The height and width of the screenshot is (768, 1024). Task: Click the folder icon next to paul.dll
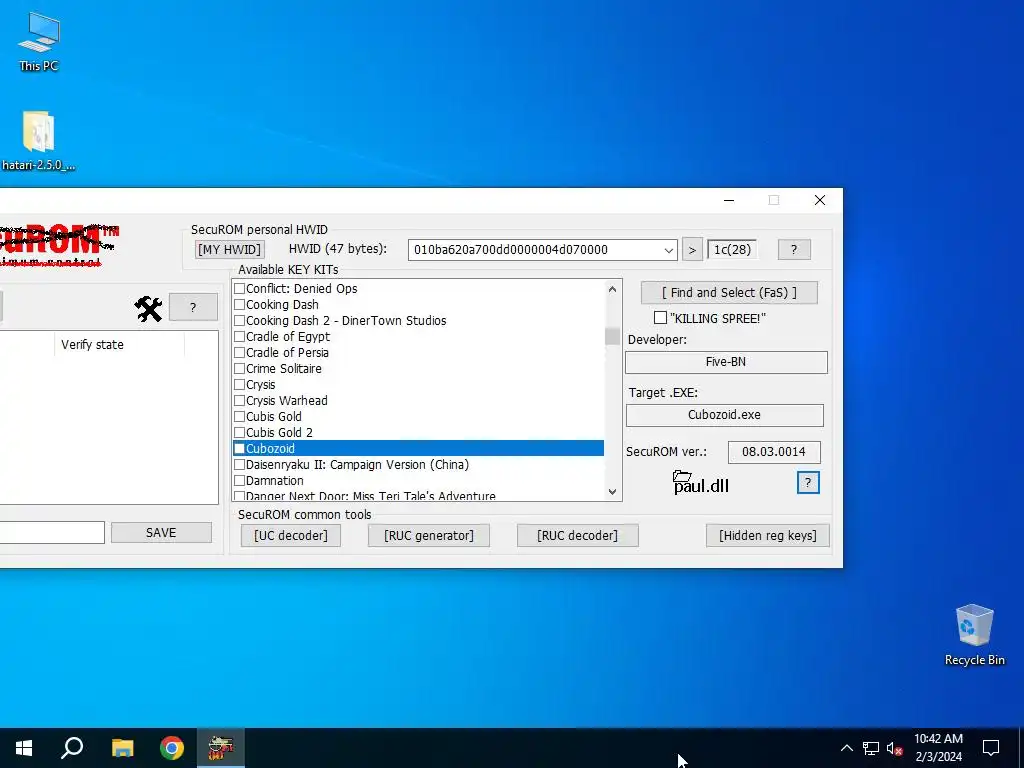tap(682, 476)
